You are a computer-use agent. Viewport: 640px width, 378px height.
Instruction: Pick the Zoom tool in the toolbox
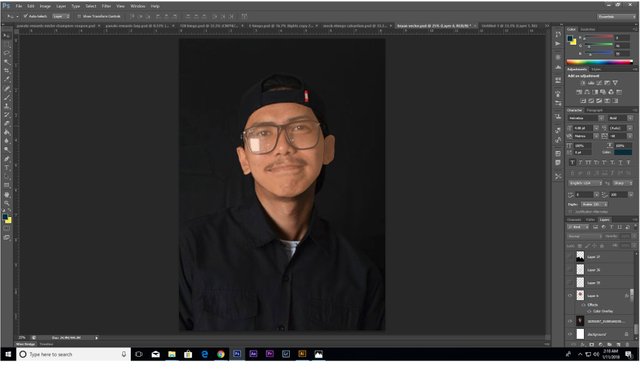(7, 203)
